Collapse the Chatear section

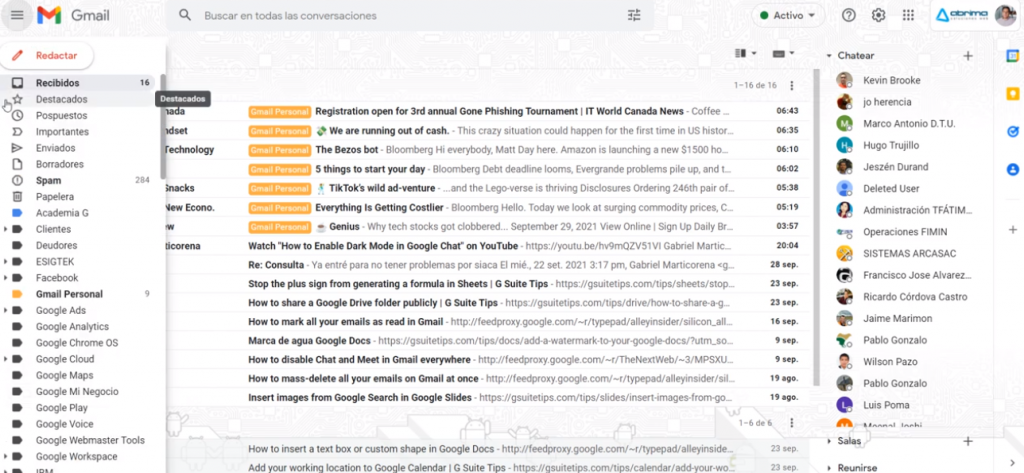(x=830, y=56)
